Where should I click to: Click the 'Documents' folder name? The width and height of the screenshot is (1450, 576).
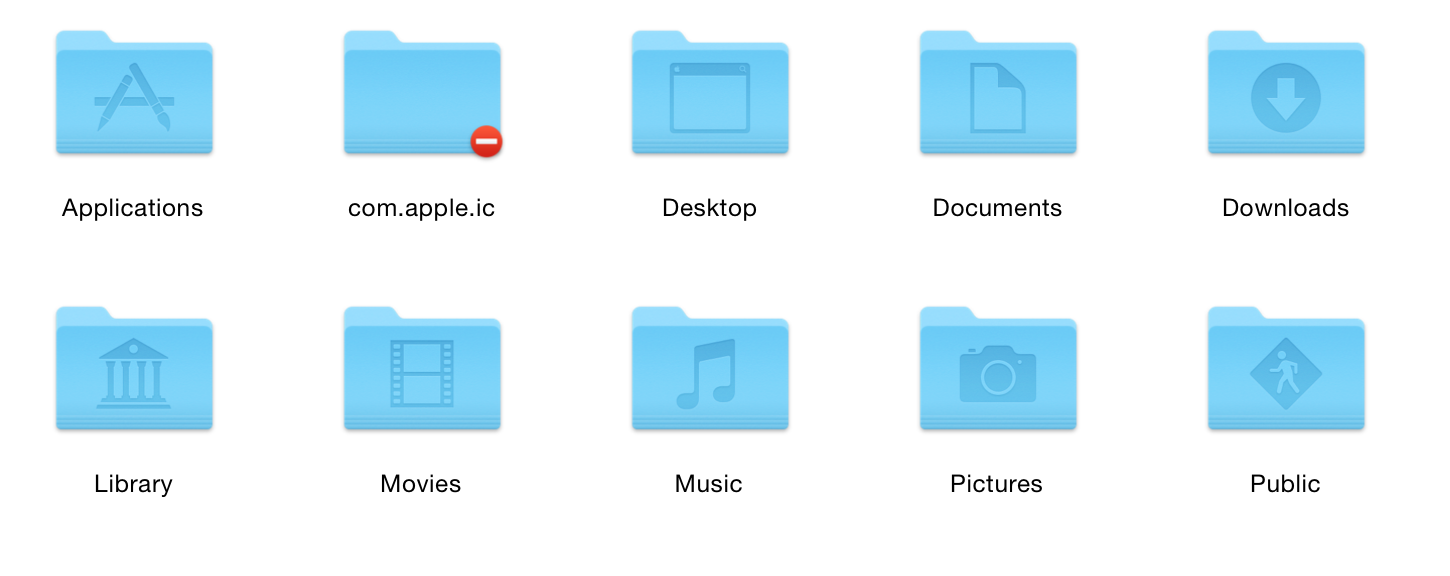pyautogui.click(x=998, y=208)
